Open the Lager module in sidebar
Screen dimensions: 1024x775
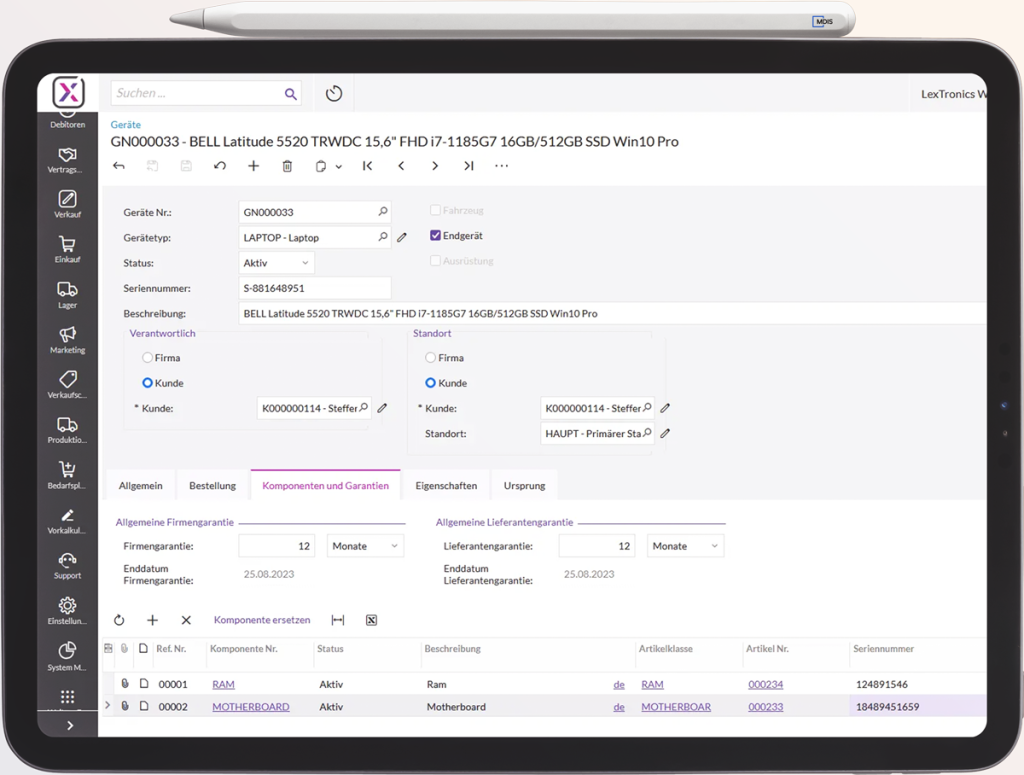pos(67,294)
